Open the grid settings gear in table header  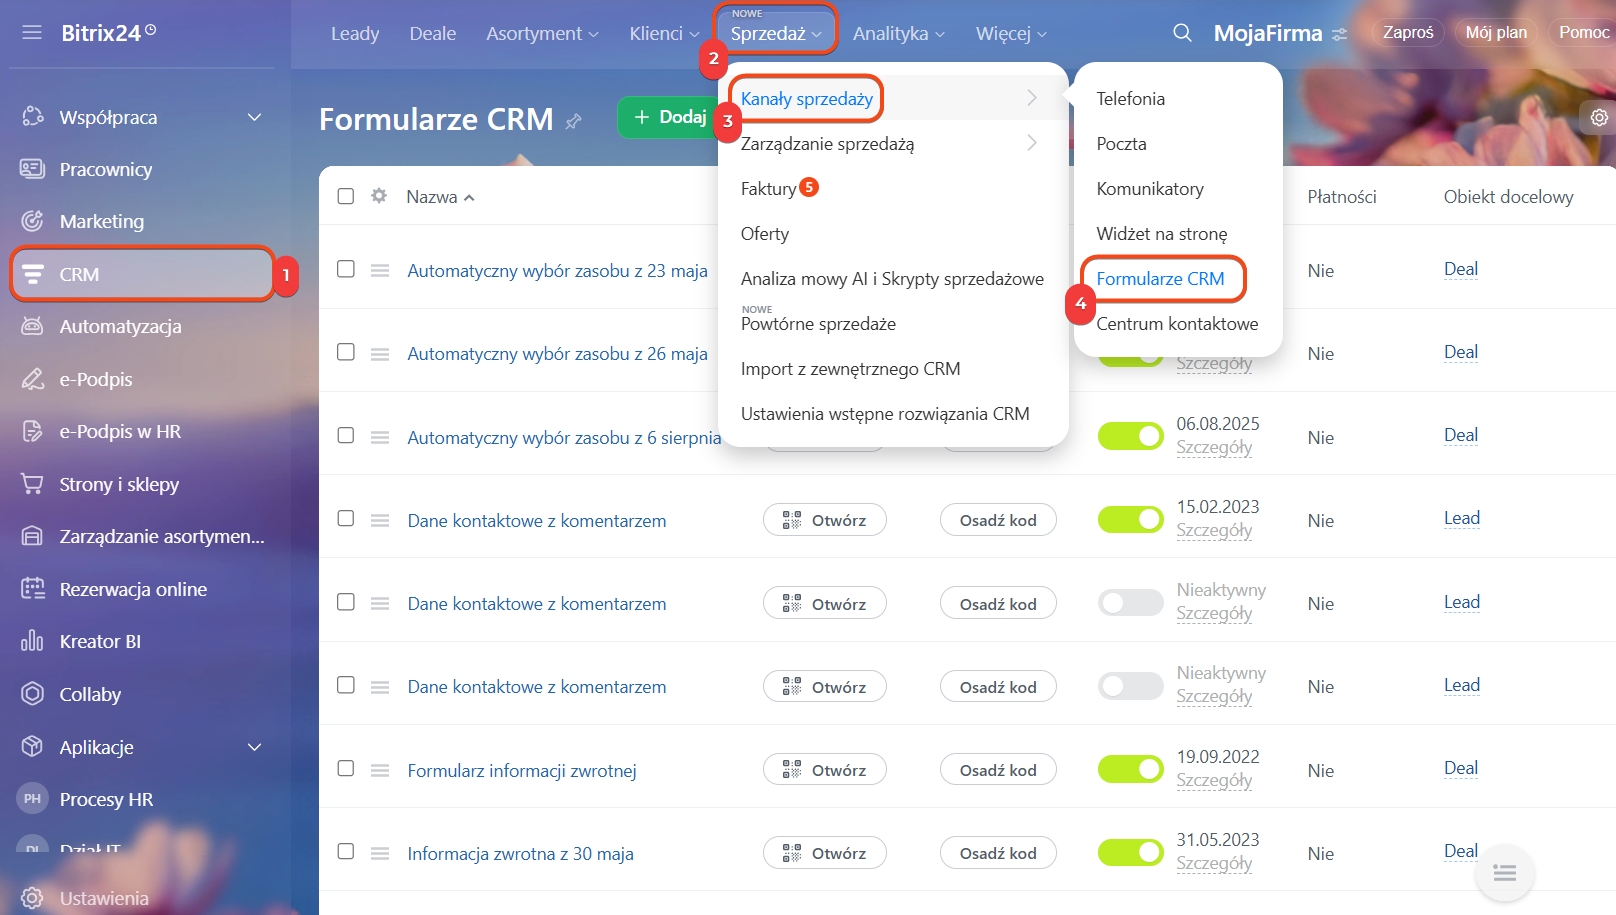click(x=379, y=196)
